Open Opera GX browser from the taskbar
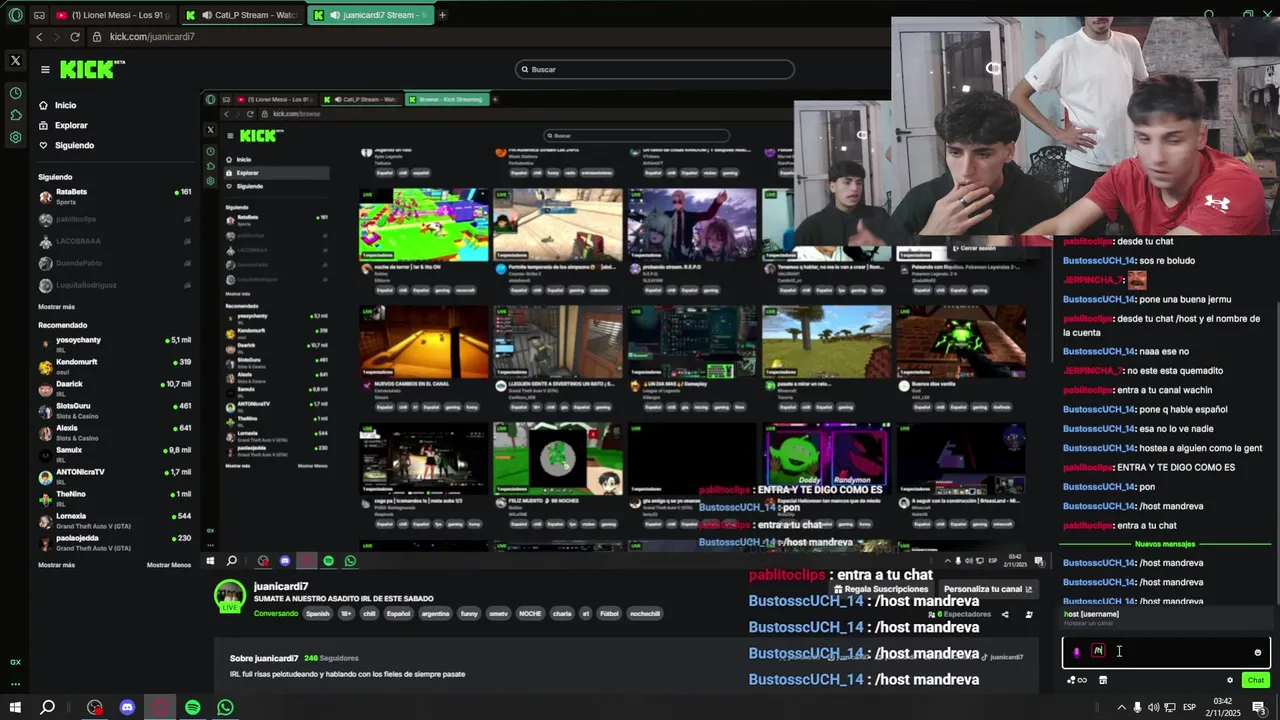 [x=161, y=707]
